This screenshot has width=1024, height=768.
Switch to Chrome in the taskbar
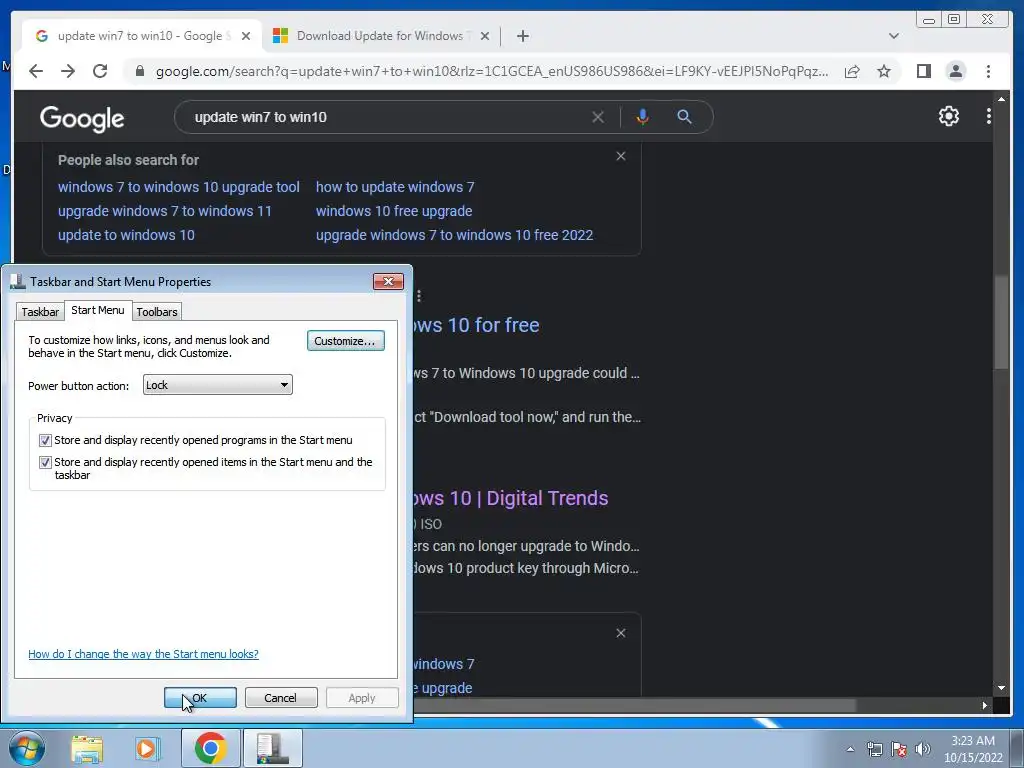210,748
